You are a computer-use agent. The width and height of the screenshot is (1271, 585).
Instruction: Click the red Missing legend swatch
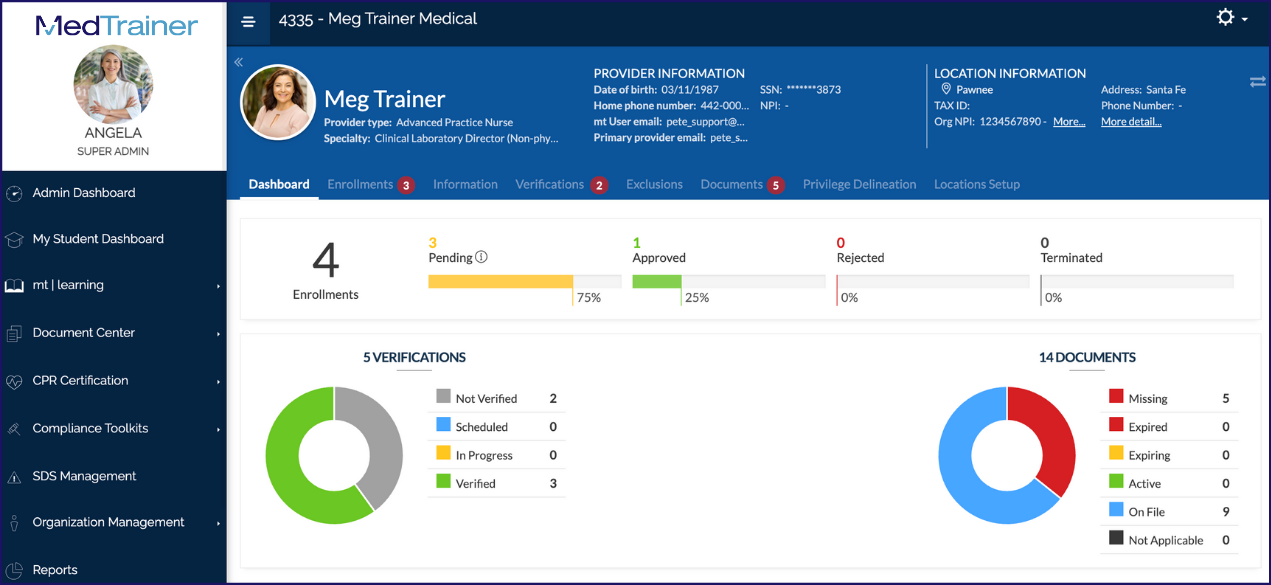pyautogui.click(x=1116, y=397)
